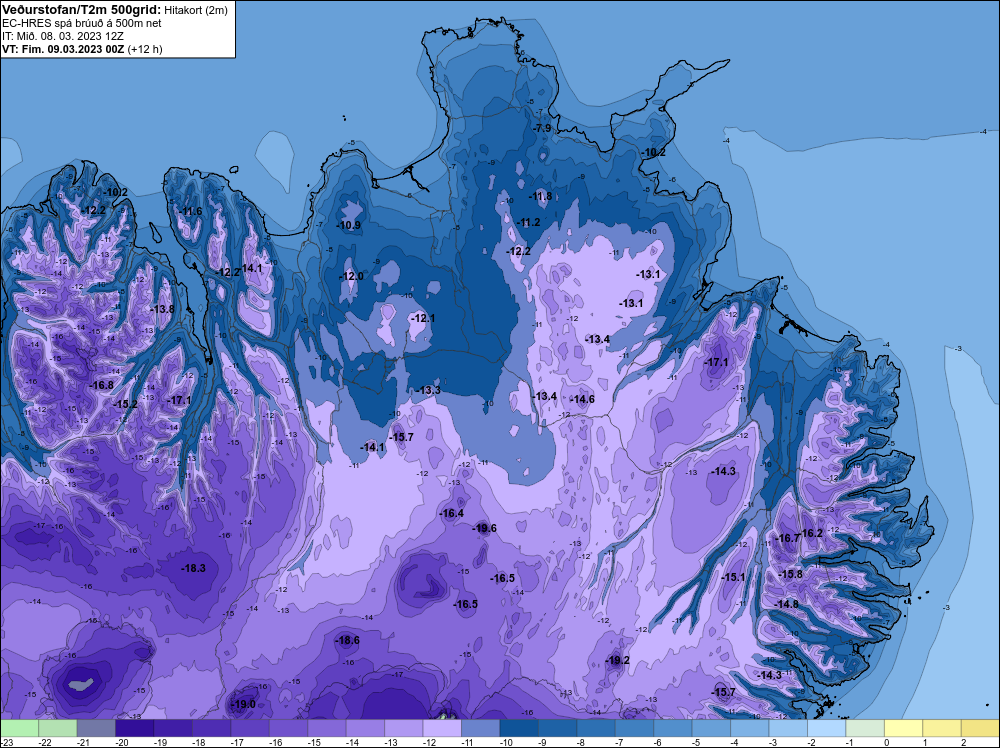Click the -16 legend color swatch

tap(288, 728)
